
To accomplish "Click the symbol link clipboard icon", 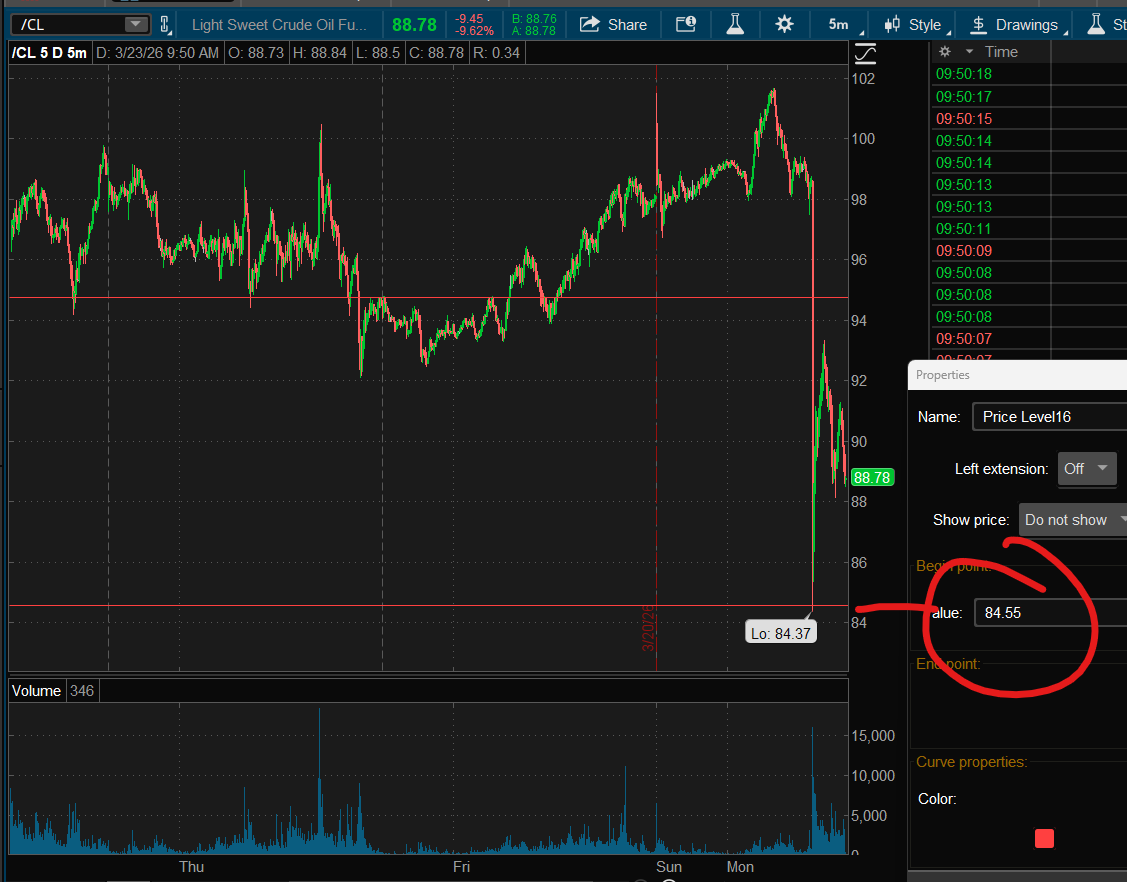I will pos(165,24).
